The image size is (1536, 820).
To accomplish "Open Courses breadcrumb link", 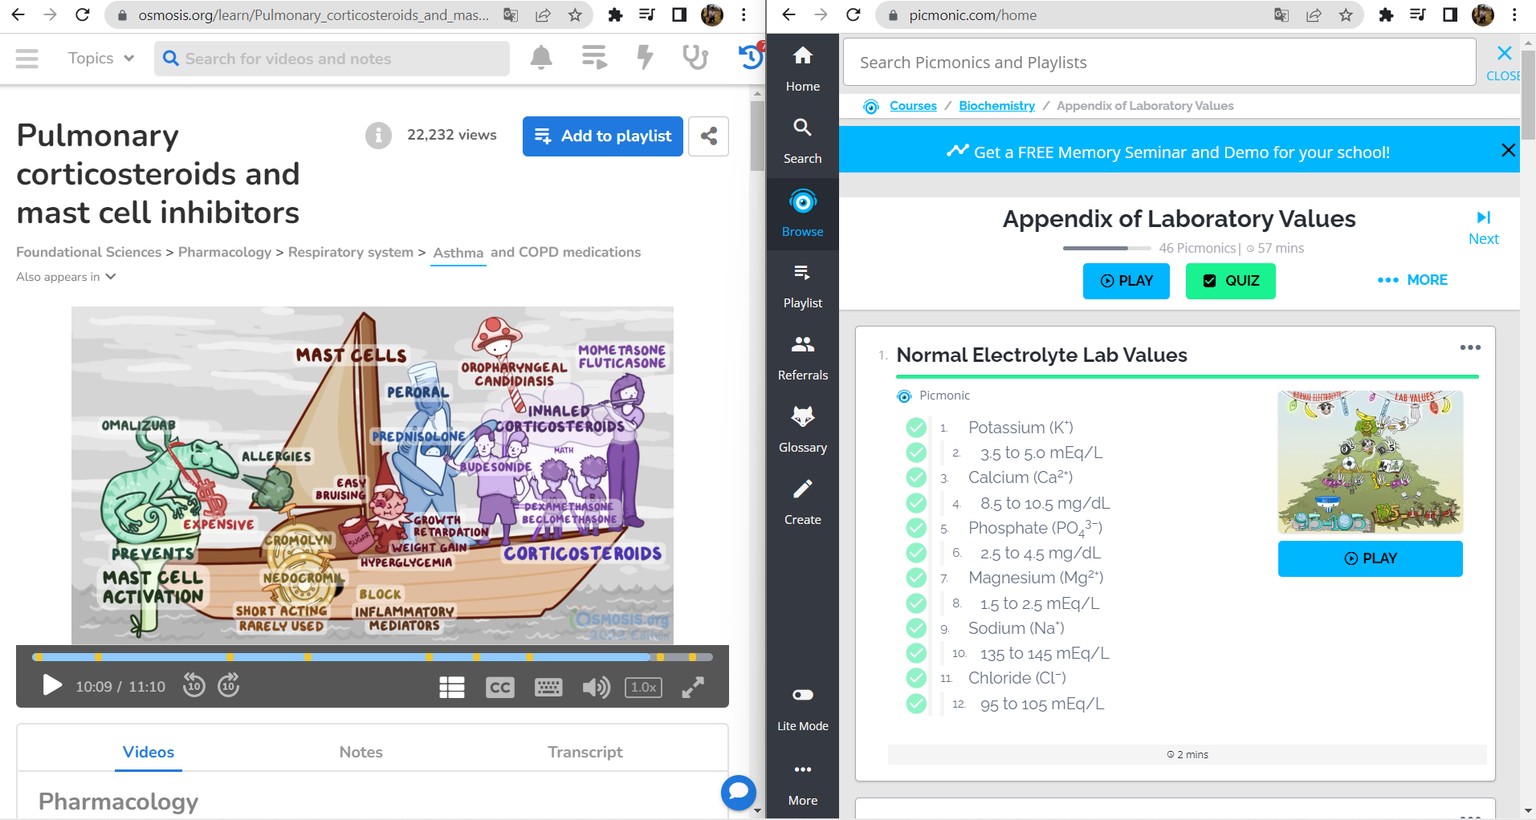I will [x=913, y=106].
